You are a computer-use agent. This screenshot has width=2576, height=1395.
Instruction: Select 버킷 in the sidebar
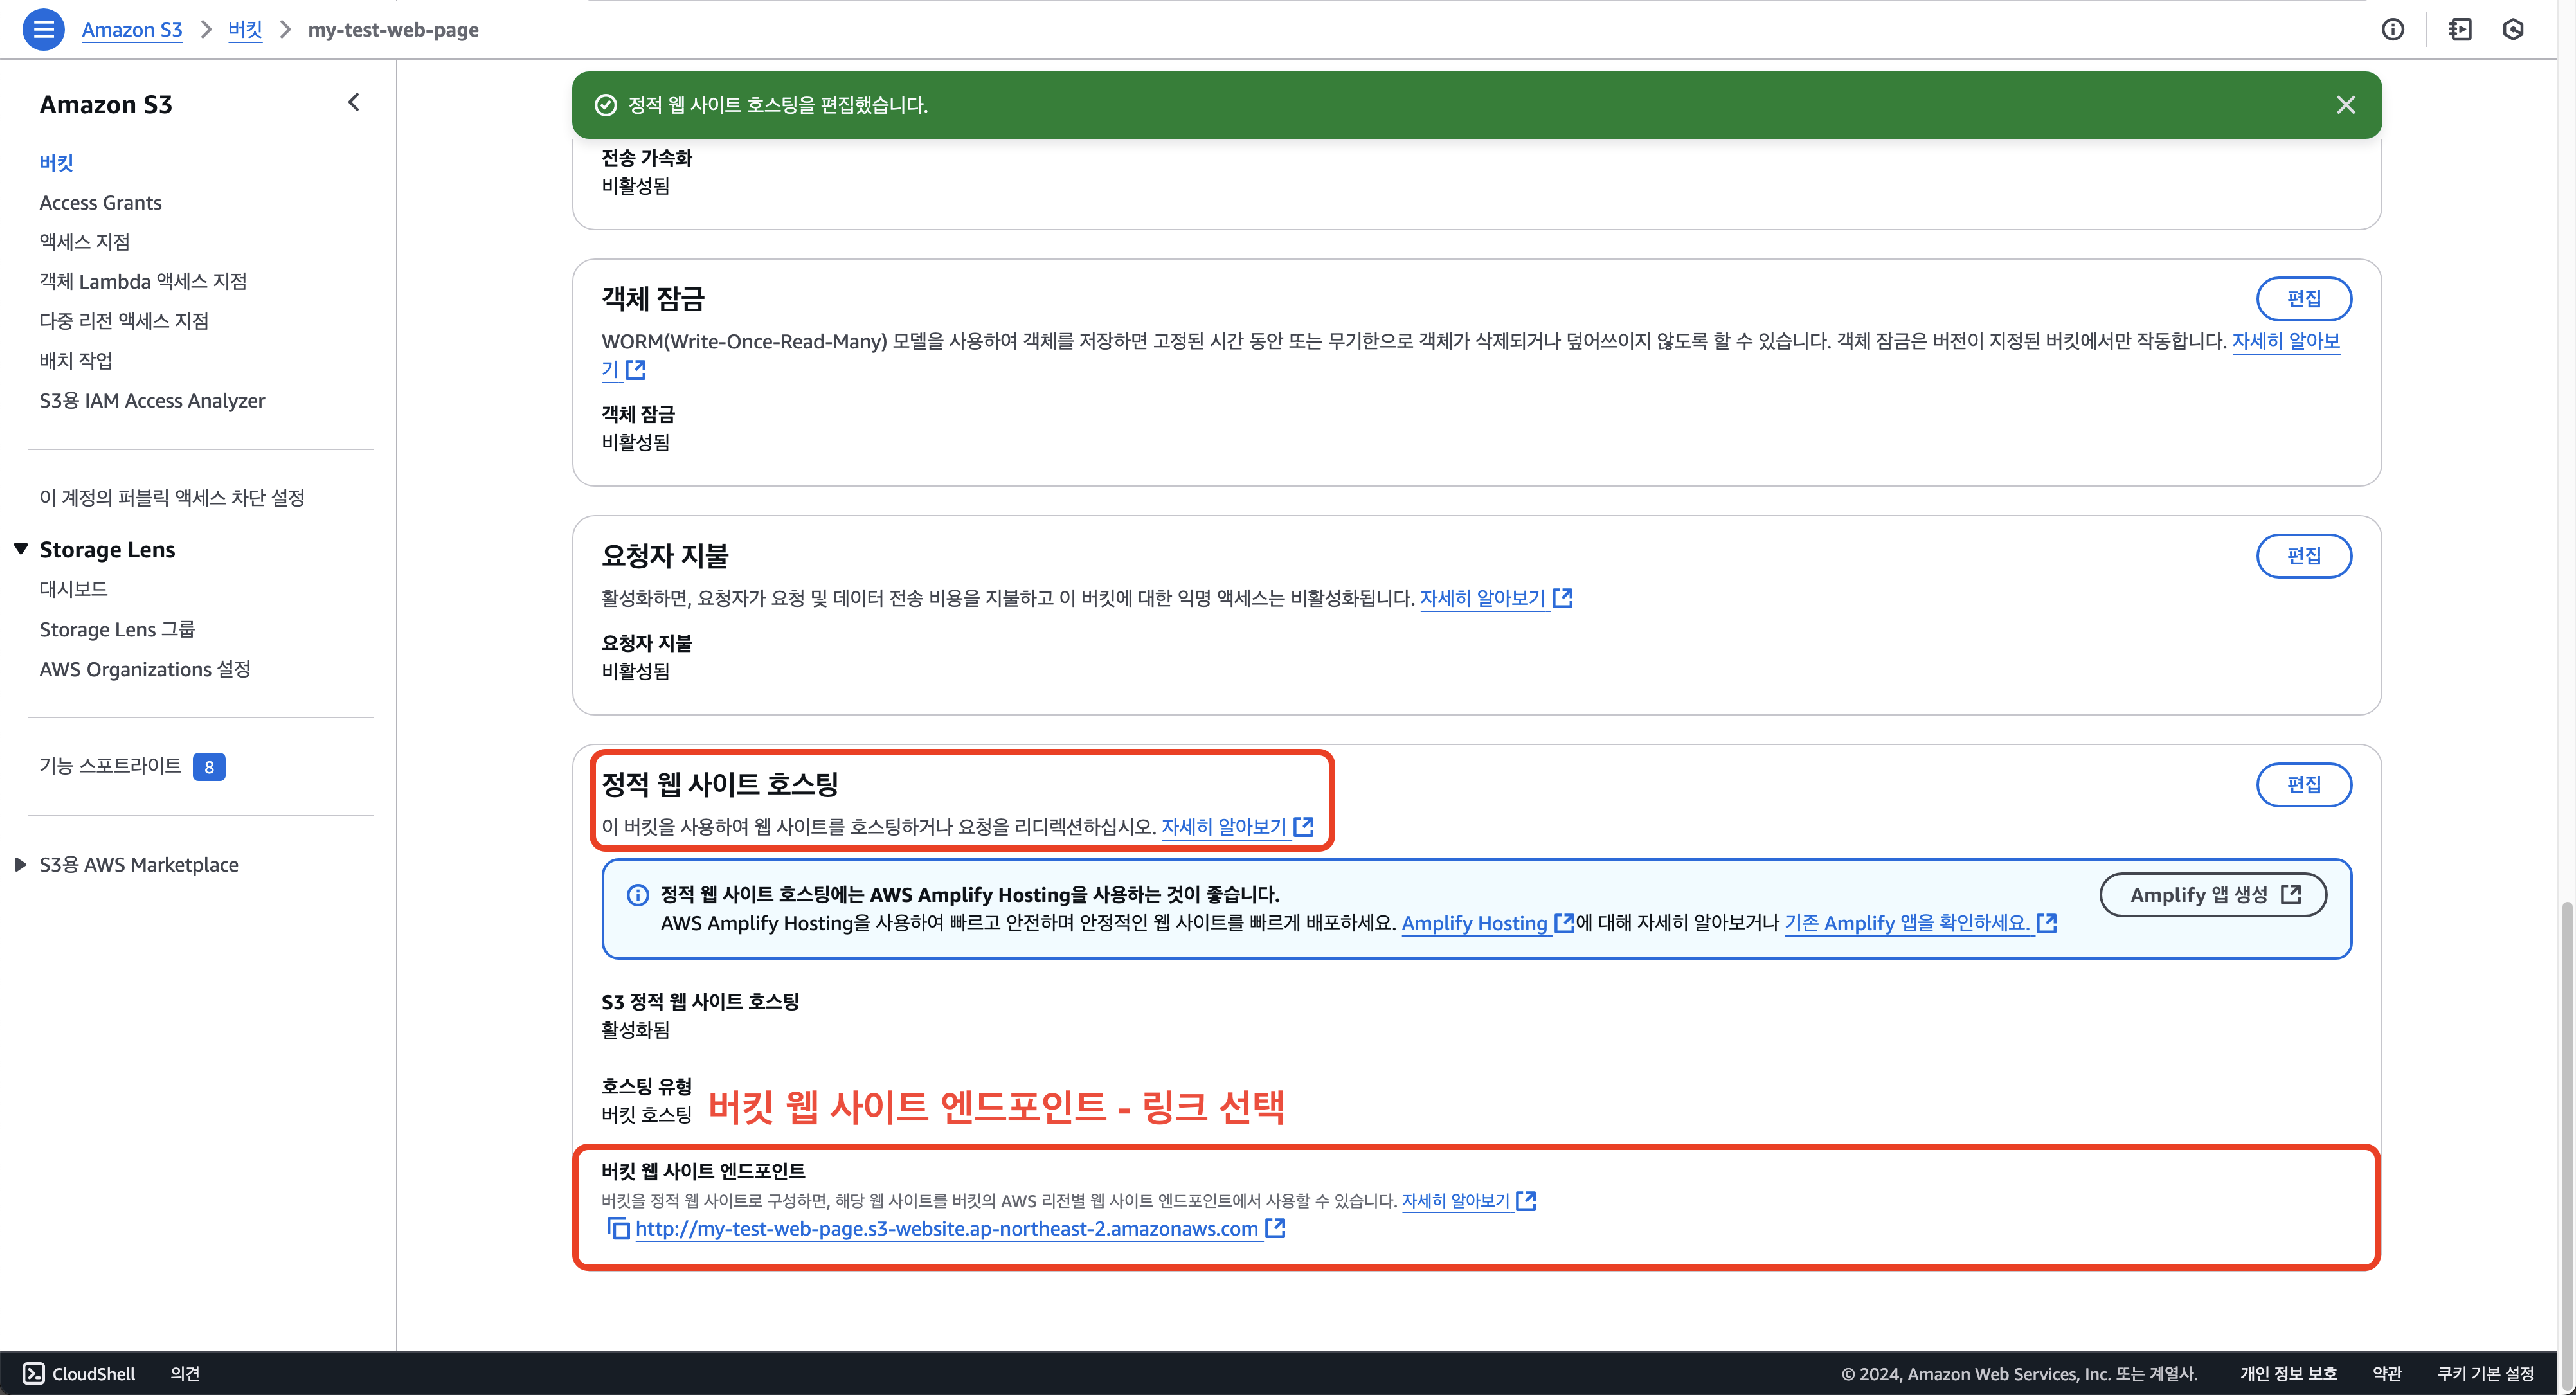[57, 162]
